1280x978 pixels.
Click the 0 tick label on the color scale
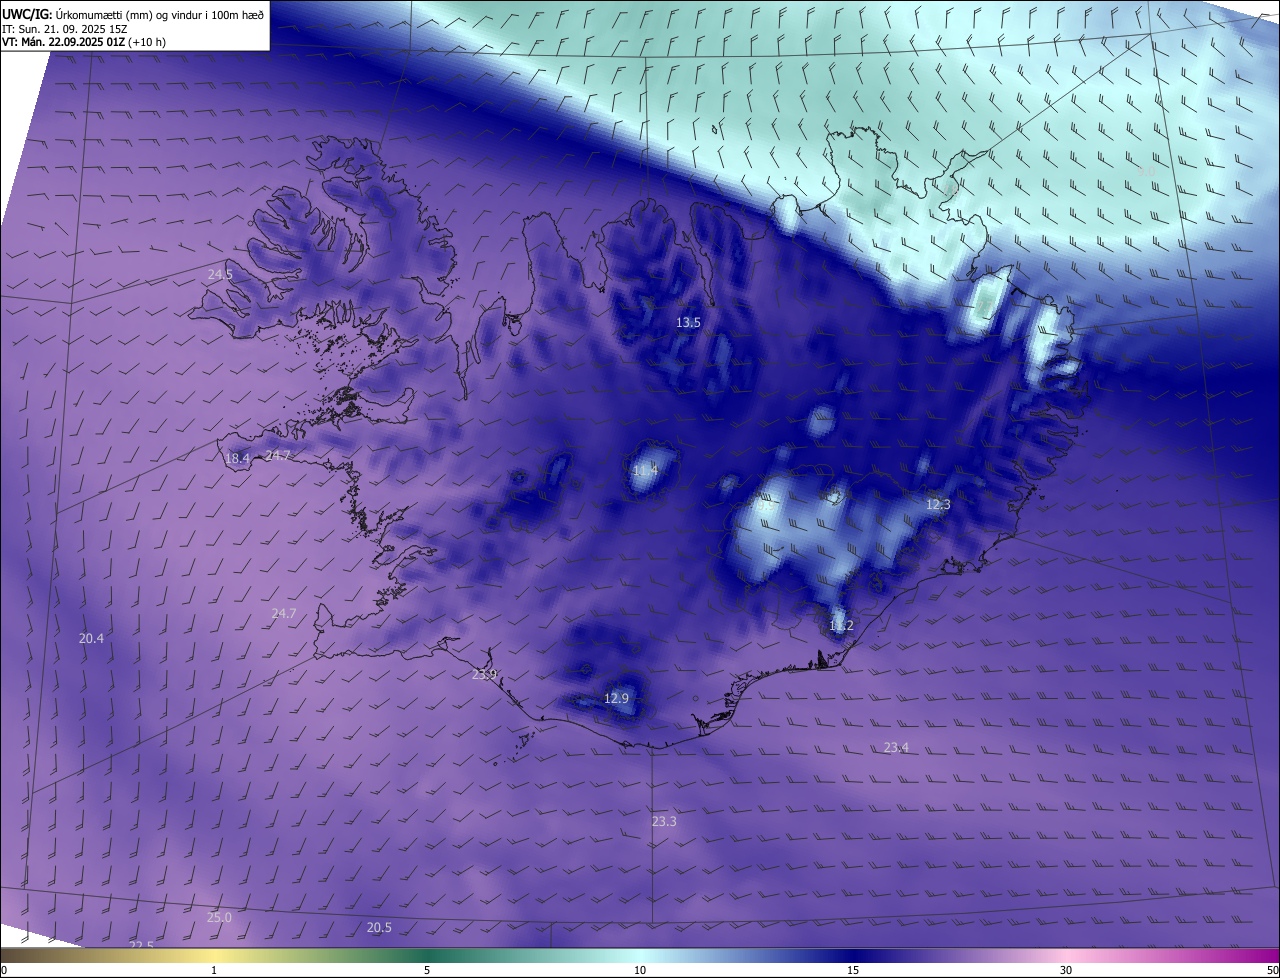(x=4, y=970)
